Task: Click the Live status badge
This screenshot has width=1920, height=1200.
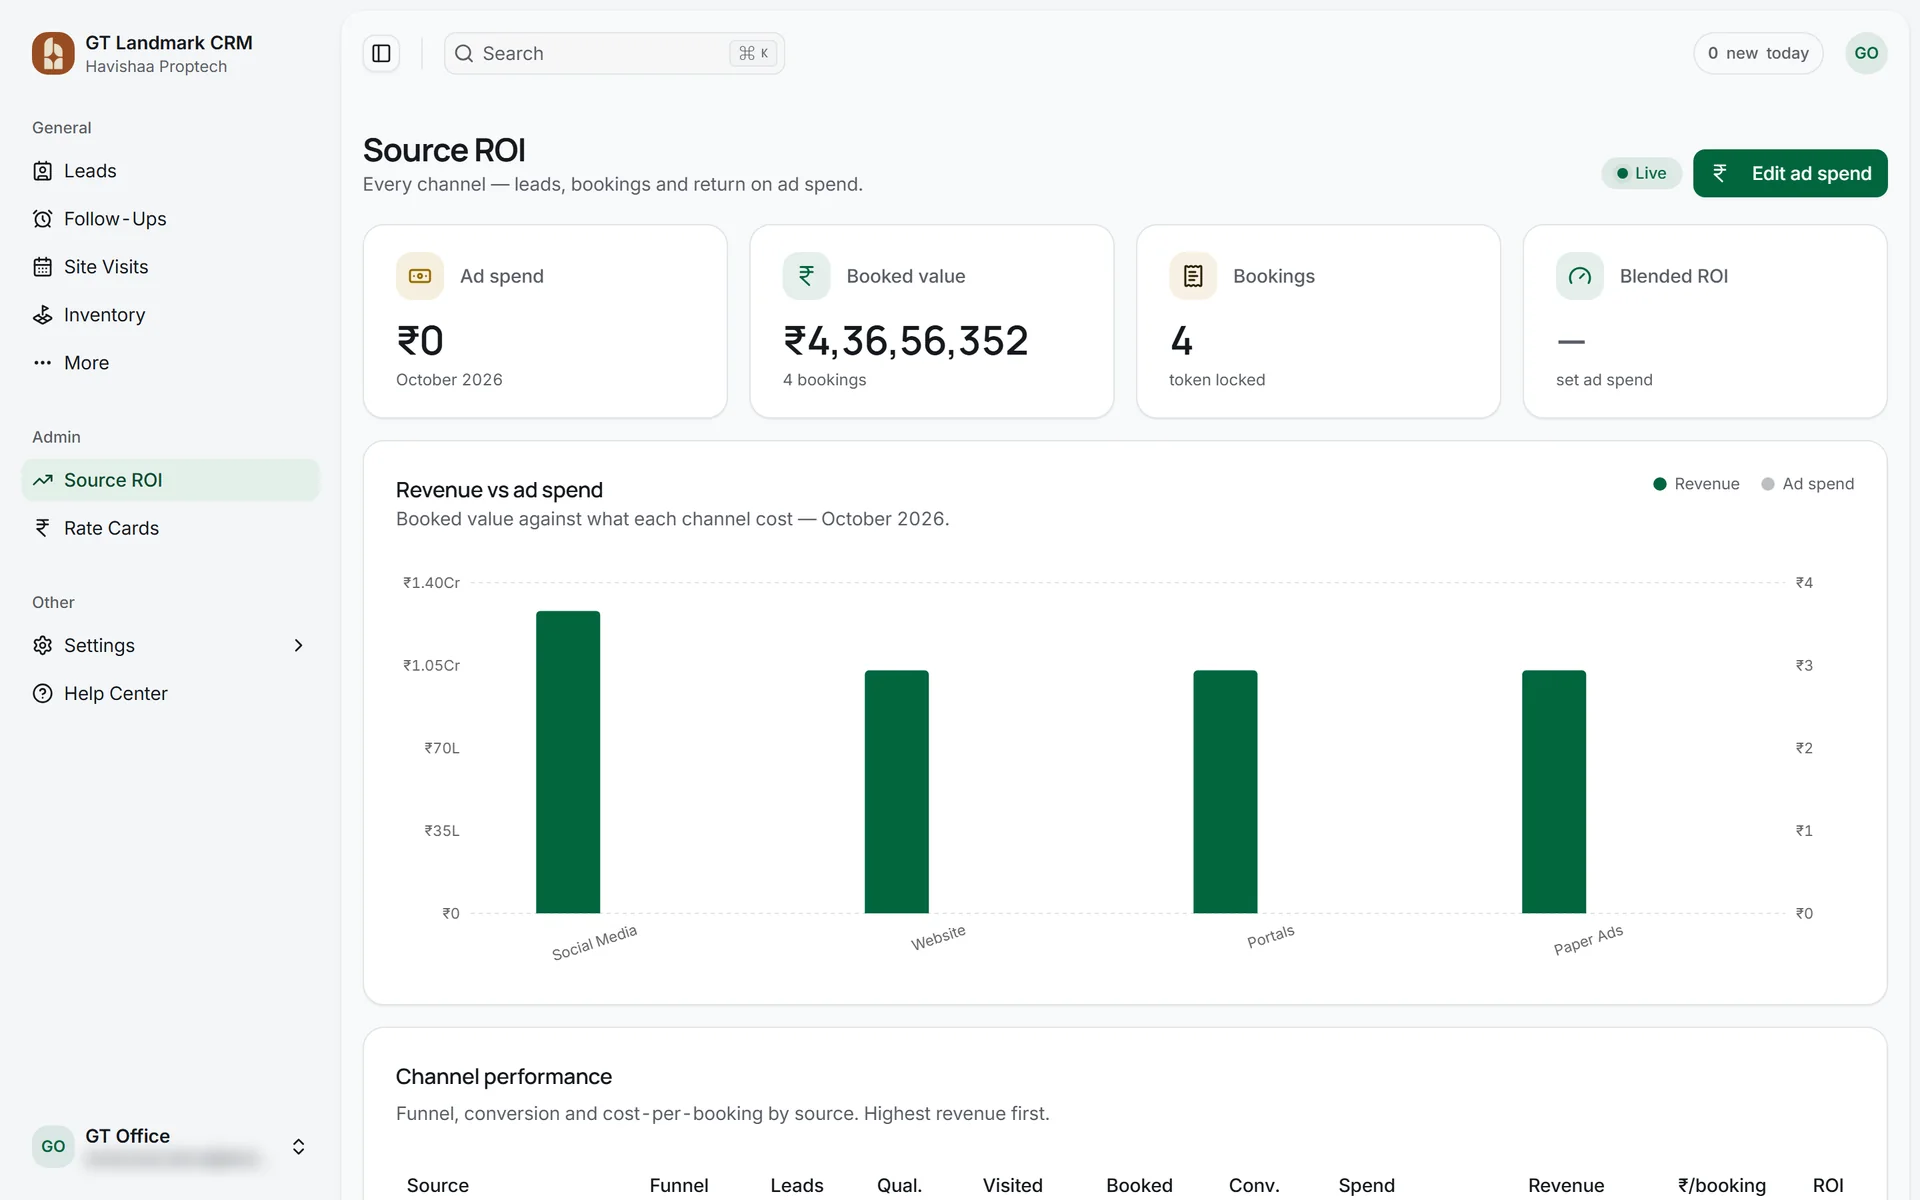Action: coord(1641,173)
